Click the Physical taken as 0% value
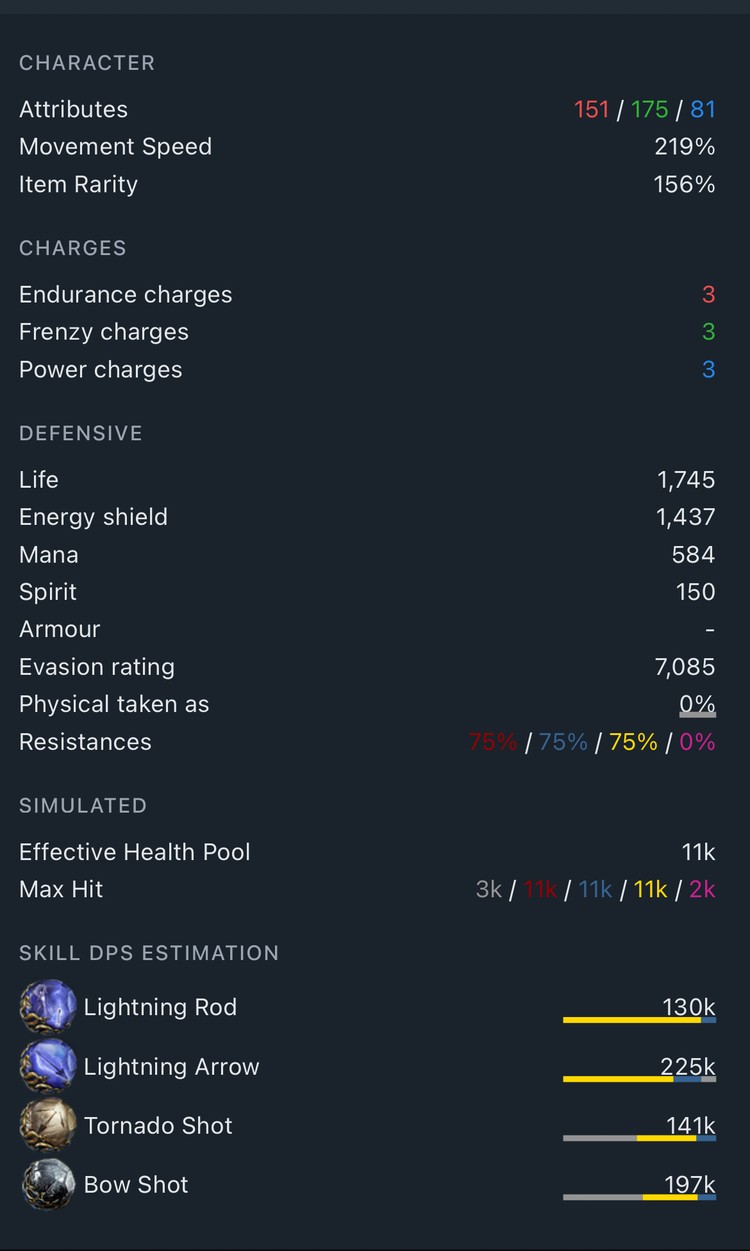750x1251 pixels. [x=697, y=705]
